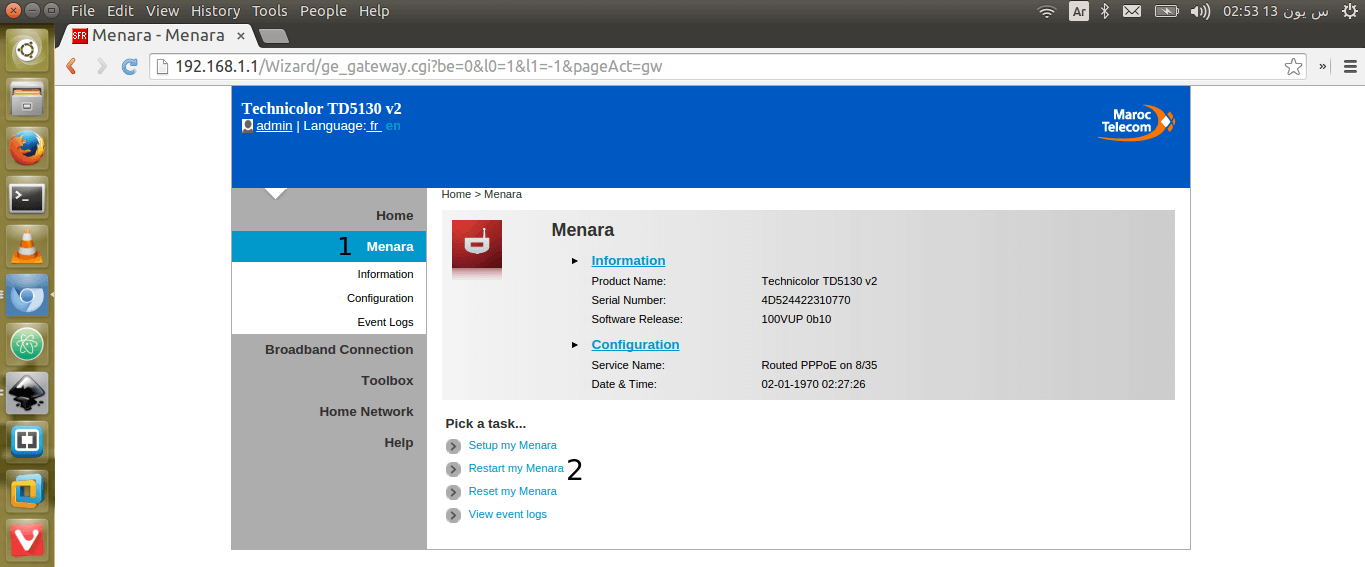The image size is (1365, 567).
Task: Click Reset my Menara link
Action: pyautogui.click(x=512, y=492)
